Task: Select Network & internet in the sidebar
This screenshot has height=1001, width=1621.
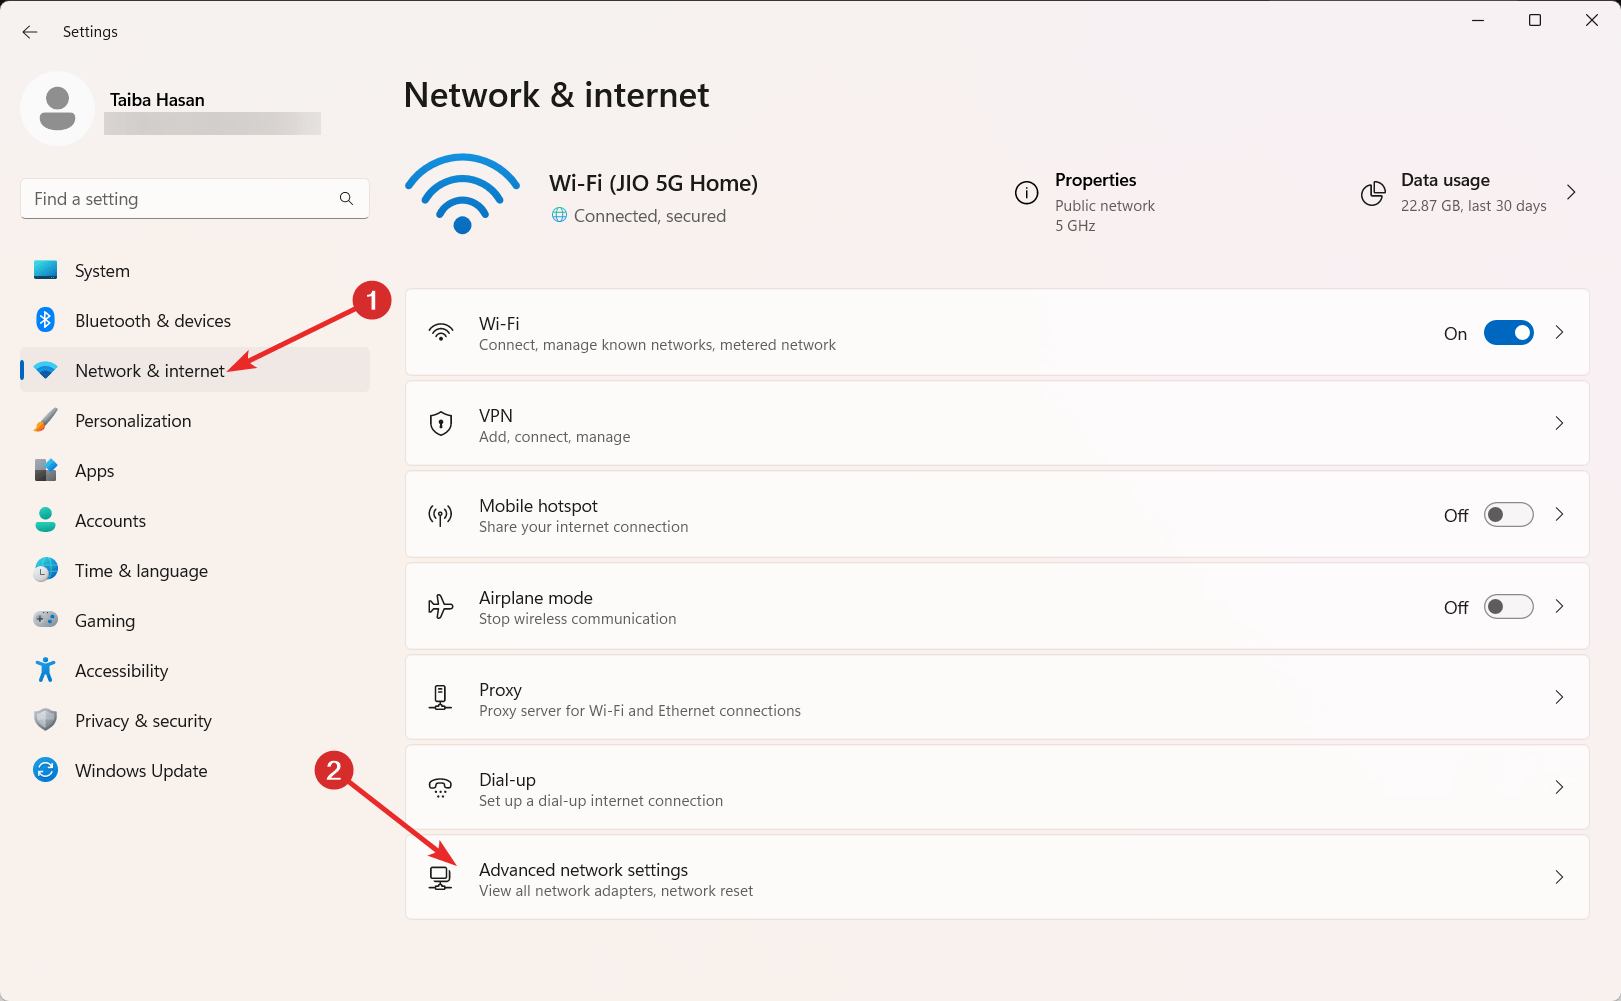Action: click(x=152, y=370)
